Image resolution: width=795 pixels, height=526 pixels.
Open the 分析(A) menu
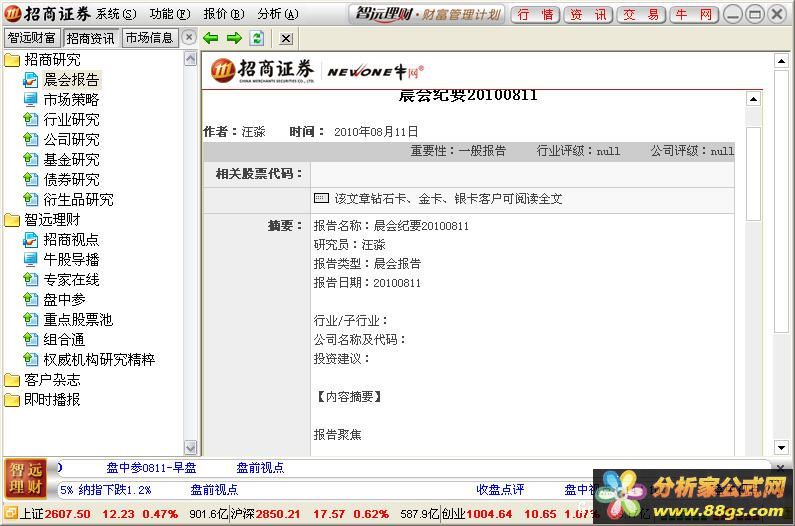[x=277, y=14]
